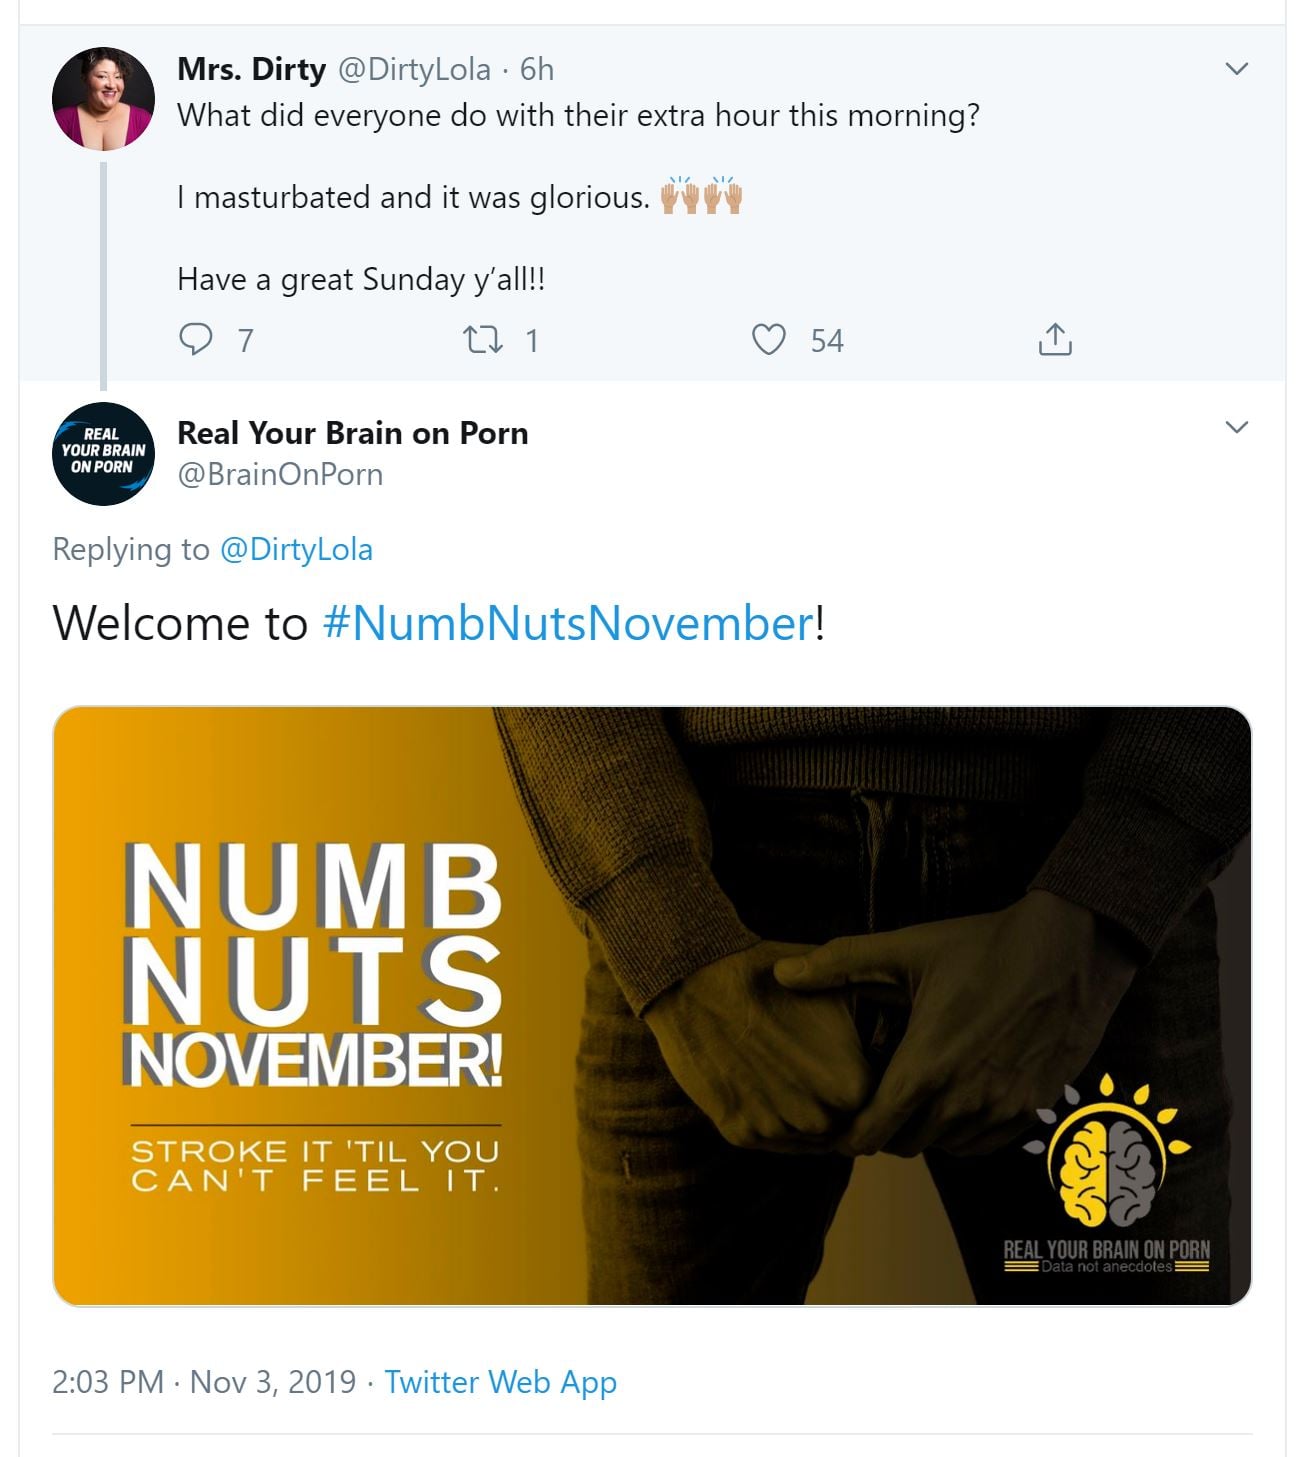Open Mrs. Dirty's profile picture
The height and width of the screenshot is (1457, 1297).
tap(103, 98)
